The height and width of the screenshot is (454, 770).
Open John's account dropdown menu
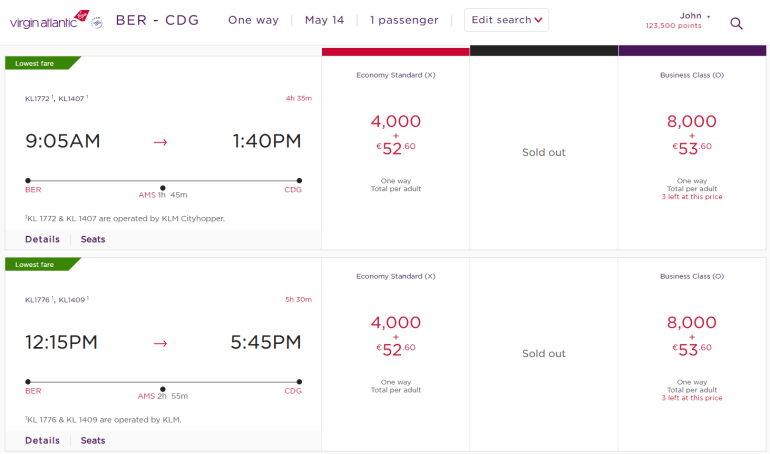click(694, 16)
